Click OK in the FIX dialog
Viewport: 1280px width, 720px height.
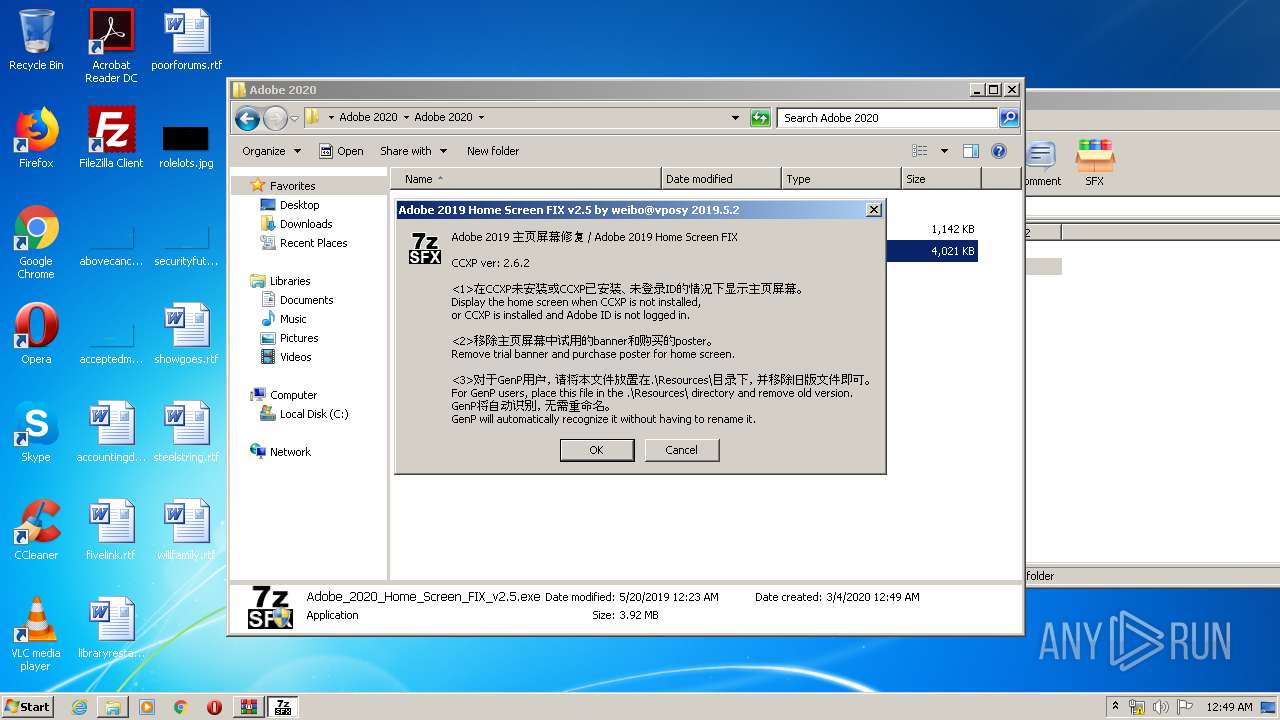point(596,450)
